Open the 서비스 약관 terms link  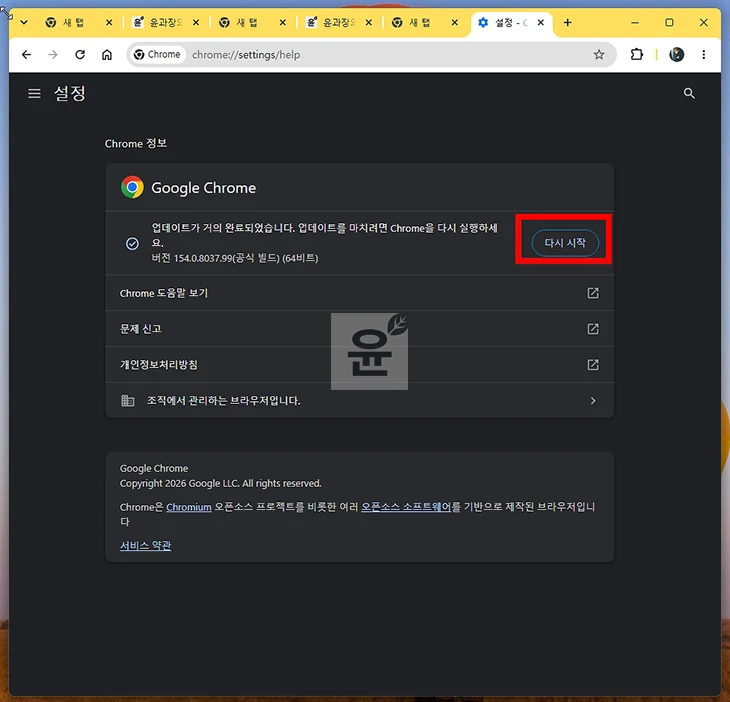click(x=145, y=545)
